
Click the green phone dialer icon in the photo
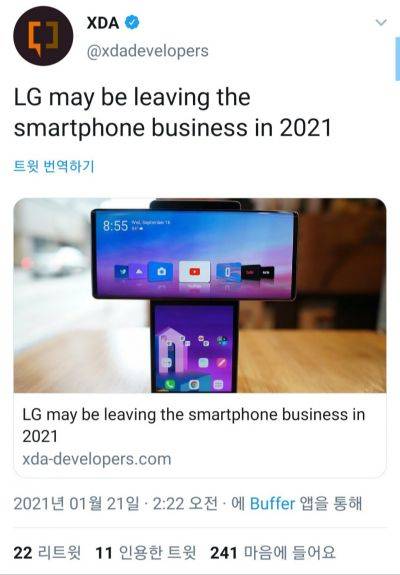point(169,384)
